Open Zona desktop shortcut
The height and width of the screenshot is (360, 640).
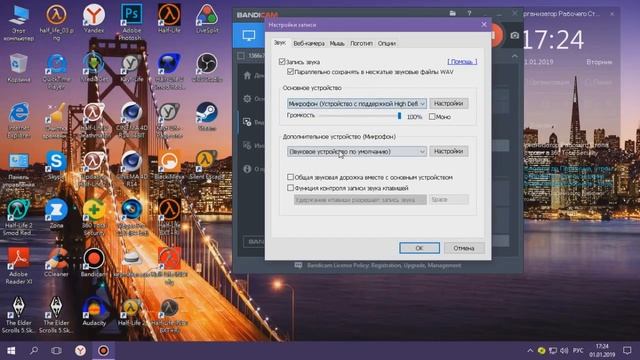click(56, 214)
